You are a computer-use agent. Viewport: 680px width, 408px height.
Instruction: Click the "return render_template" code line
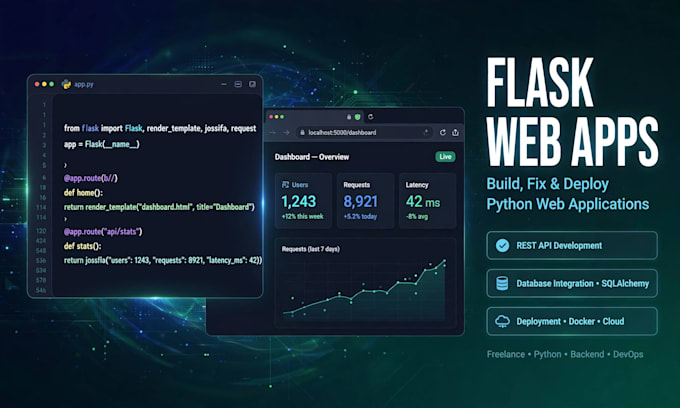(159, 207)
